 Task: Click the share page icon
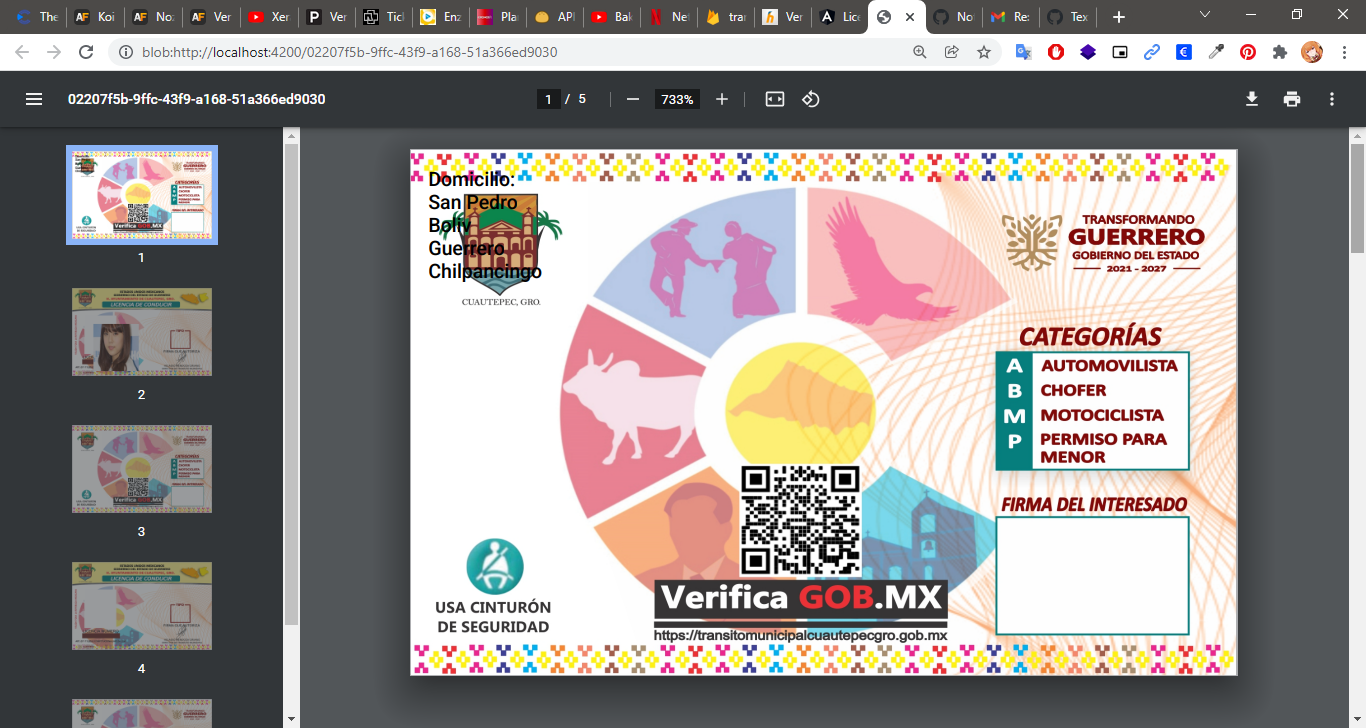coord(952,52)
